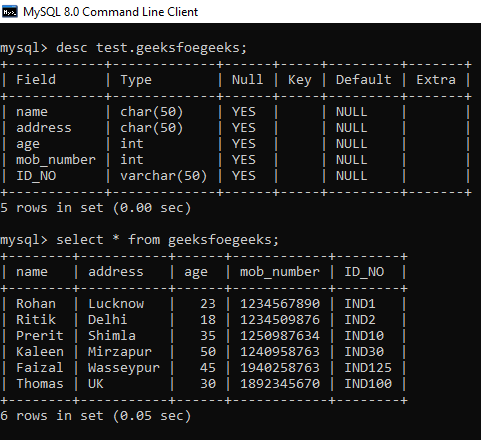This screenshot has height=440, width=481.
Task: Click the address 'Wasseypur'
Action: pos(124,368)
